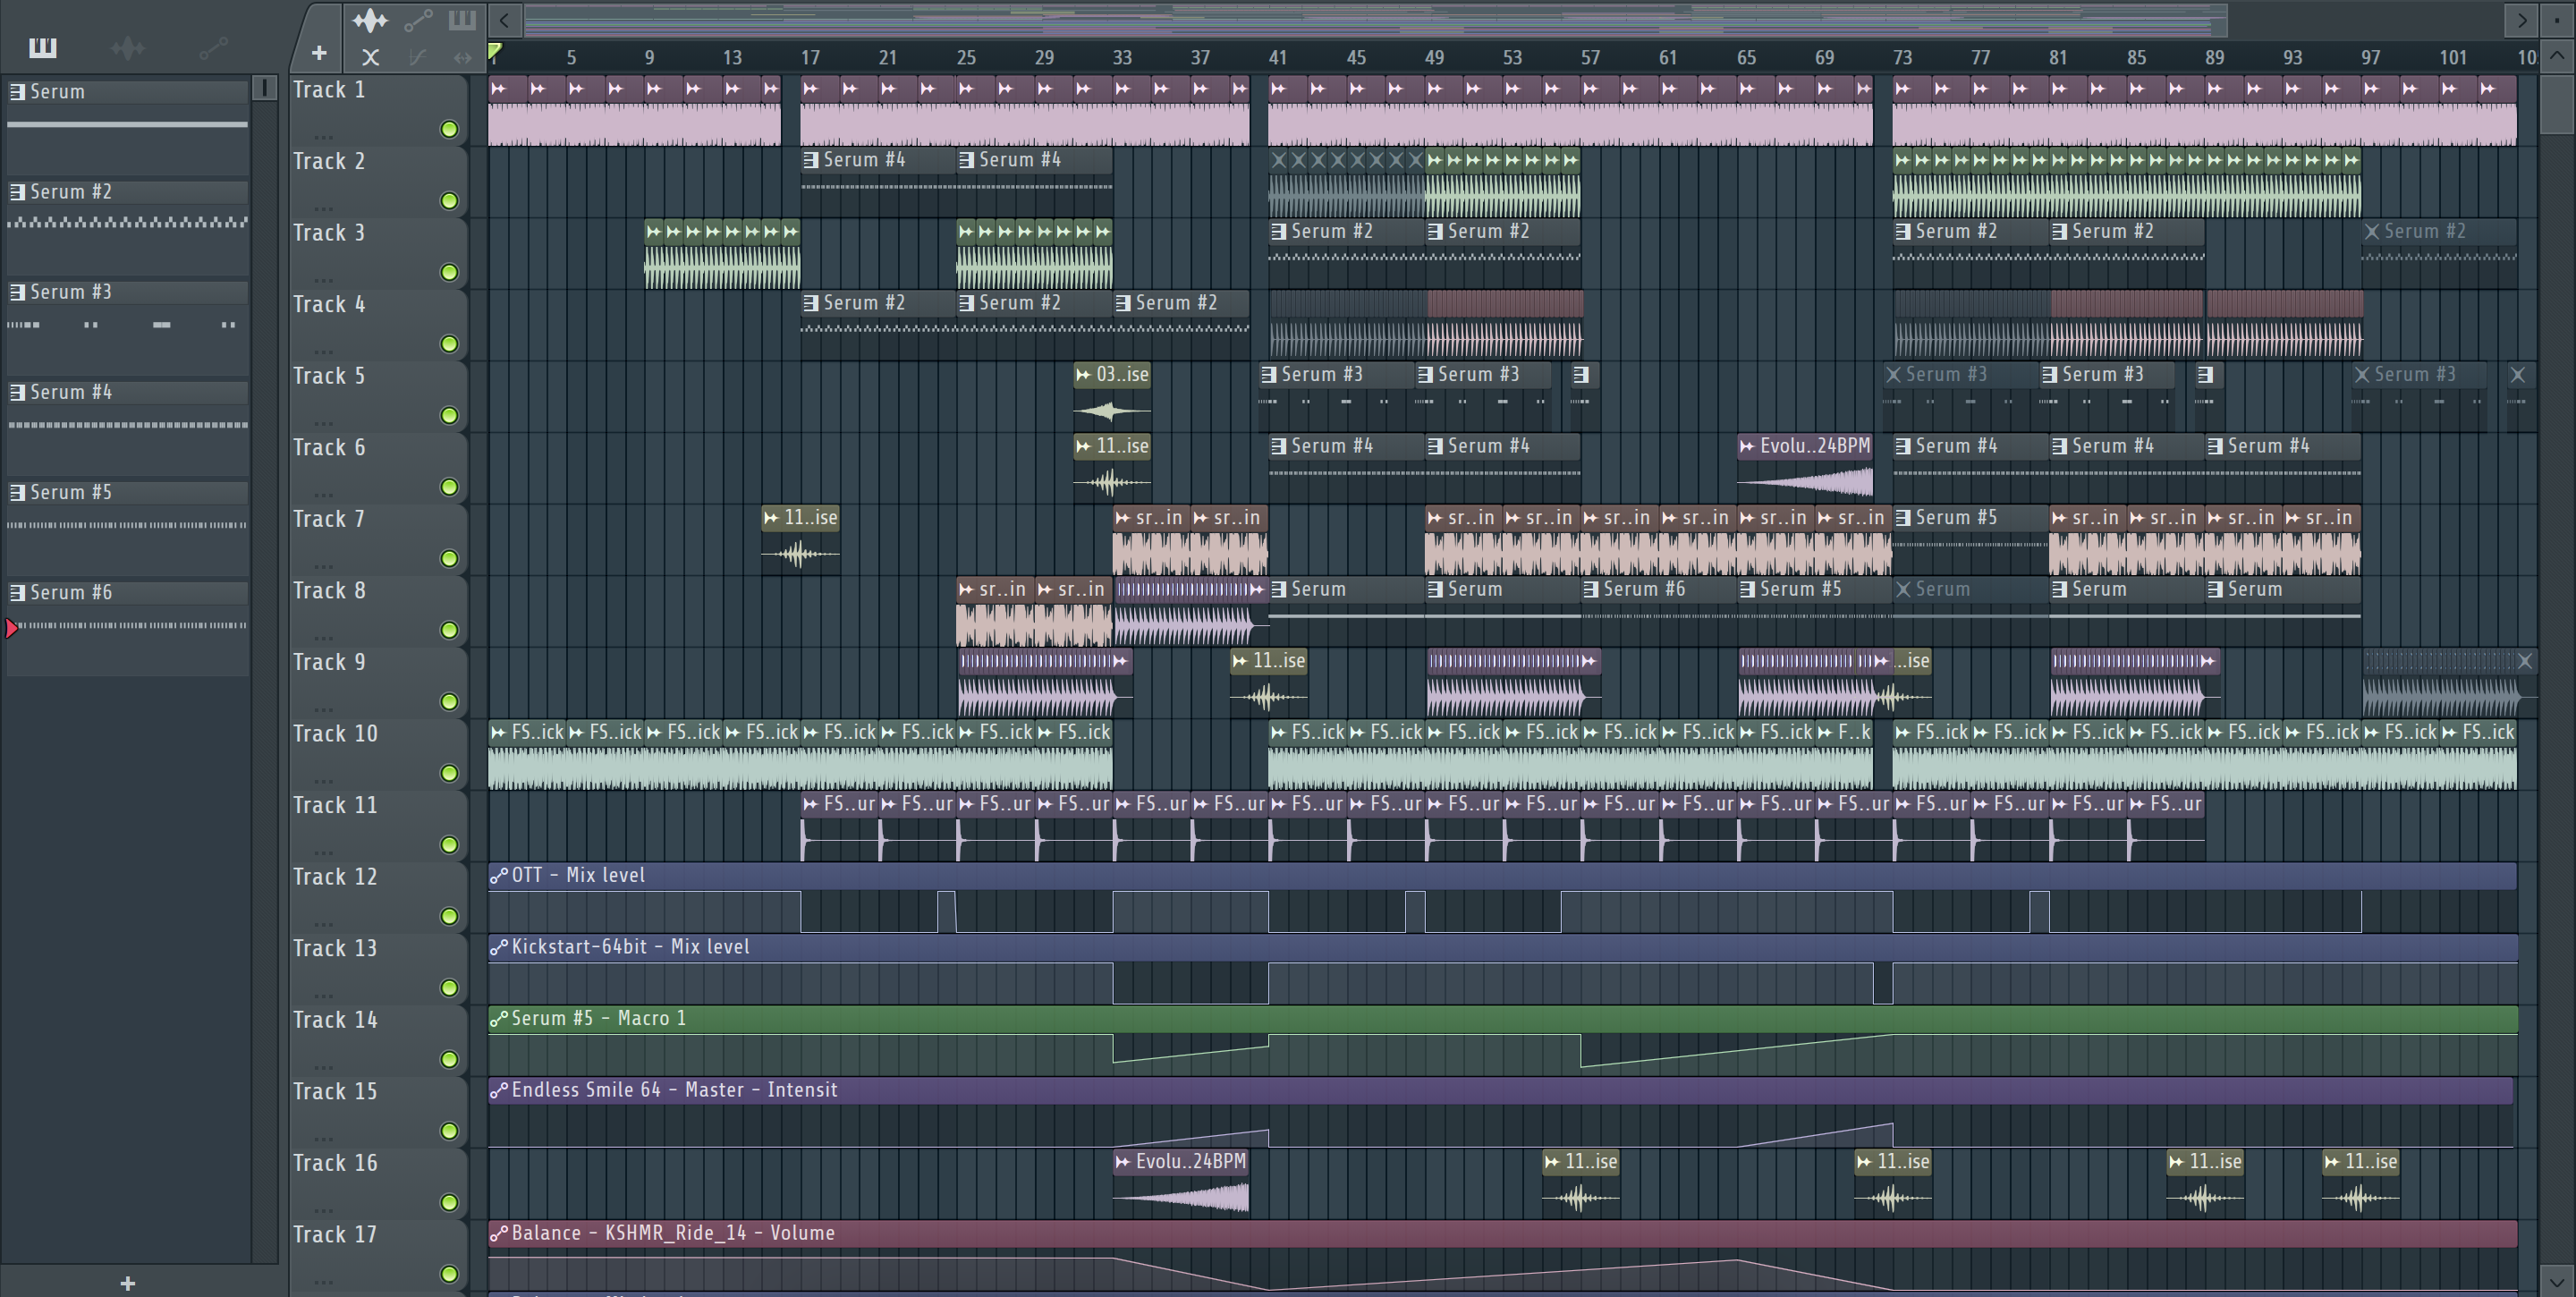Click the vertical scrollbar up arrow

click(2557, 56)
